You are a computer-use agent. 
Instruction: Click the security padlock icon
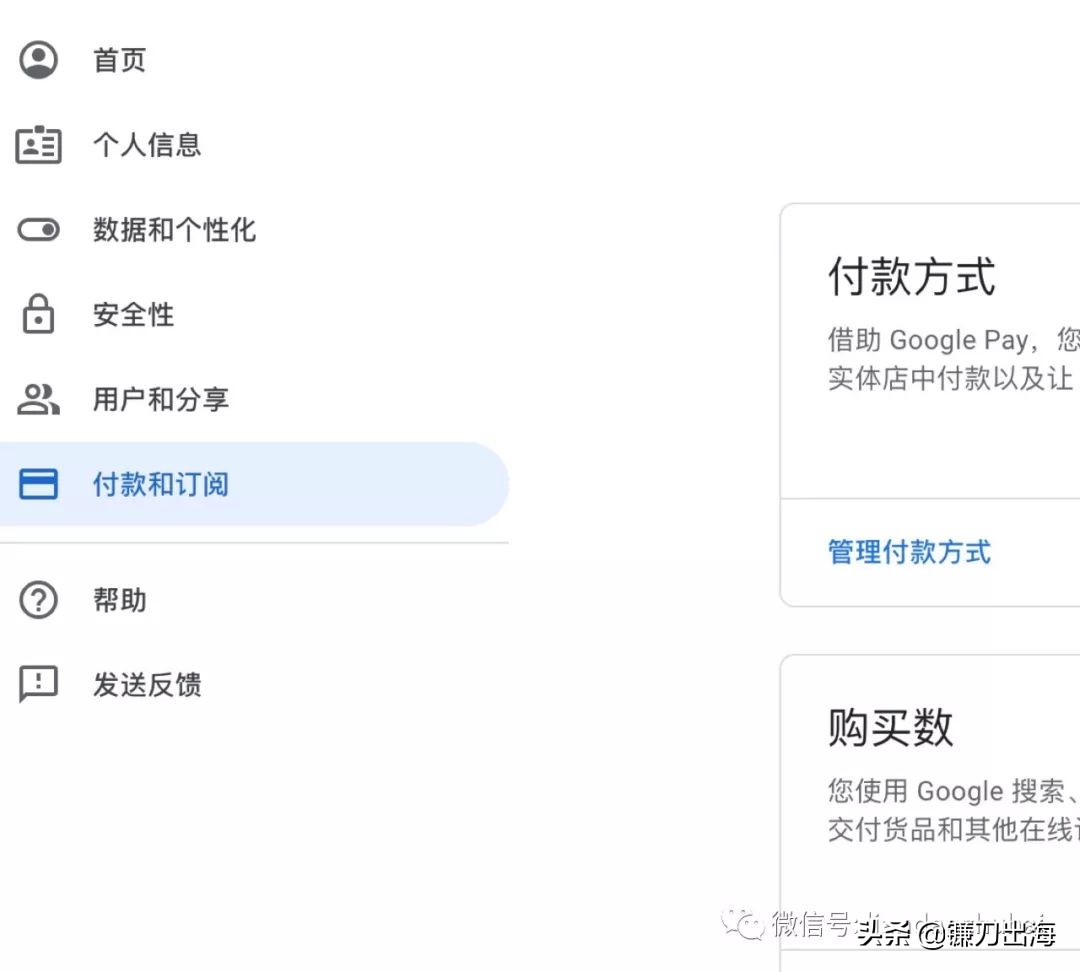pyautogui.click(x=38, y=314)
